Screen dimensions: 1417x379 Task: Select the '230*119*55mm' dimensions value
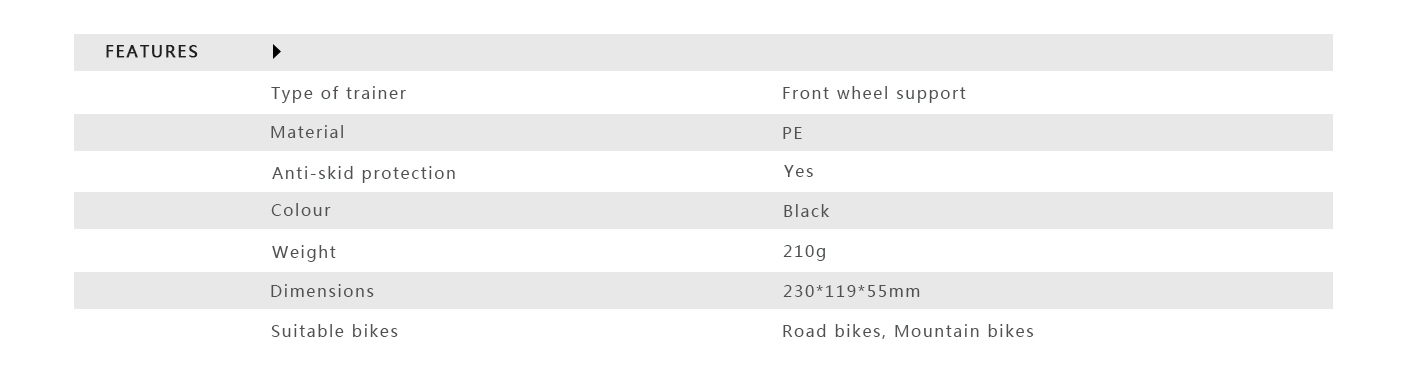852,292
